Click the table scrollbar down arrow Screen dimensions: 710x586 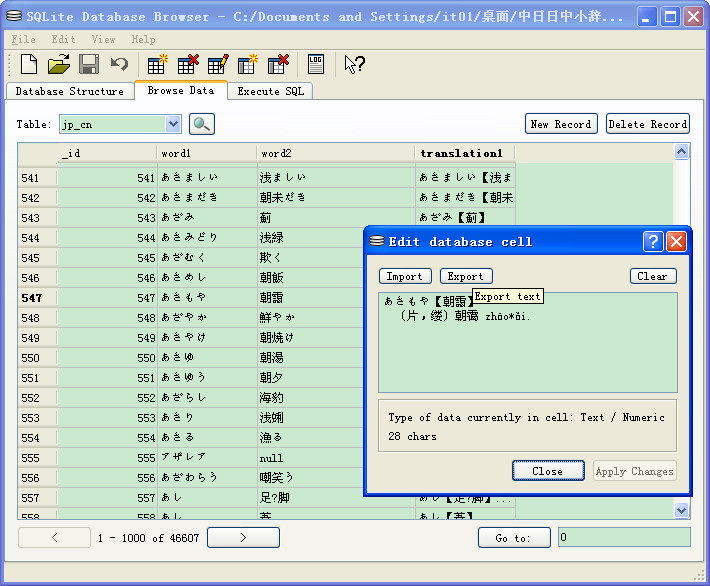point(681,510)
